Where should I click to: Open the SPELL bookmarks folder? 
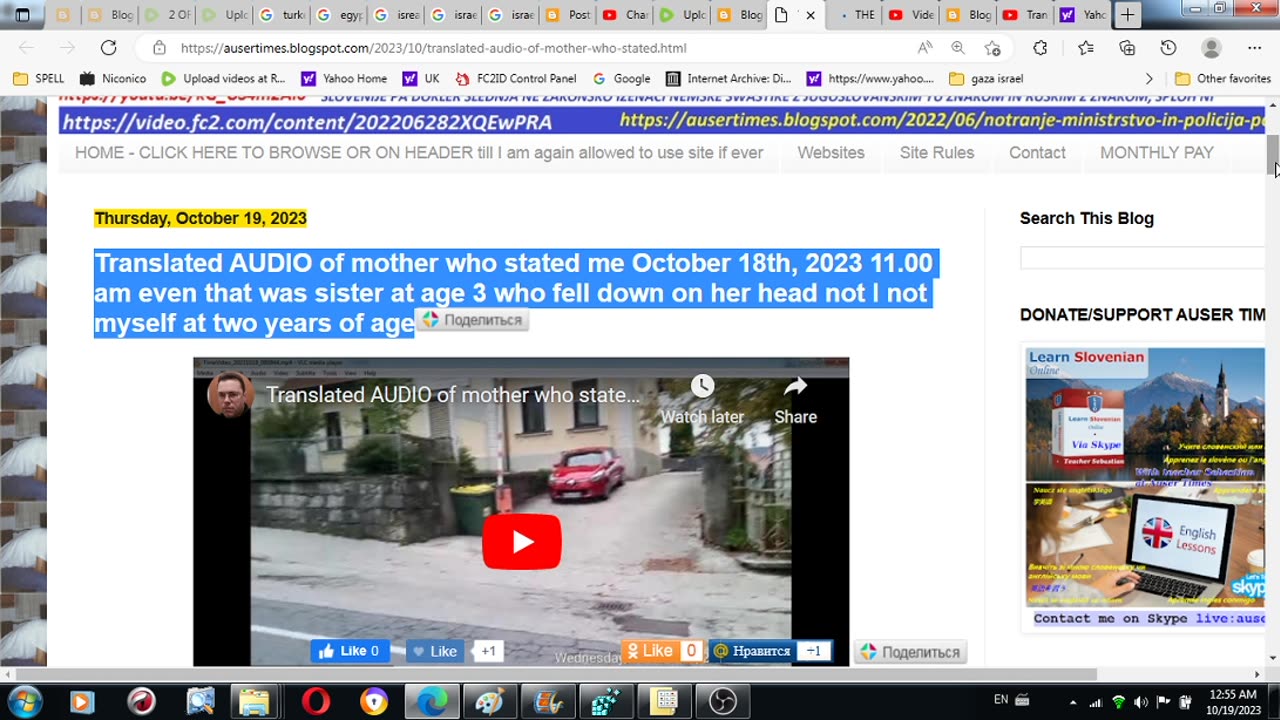tap(39, 78)
